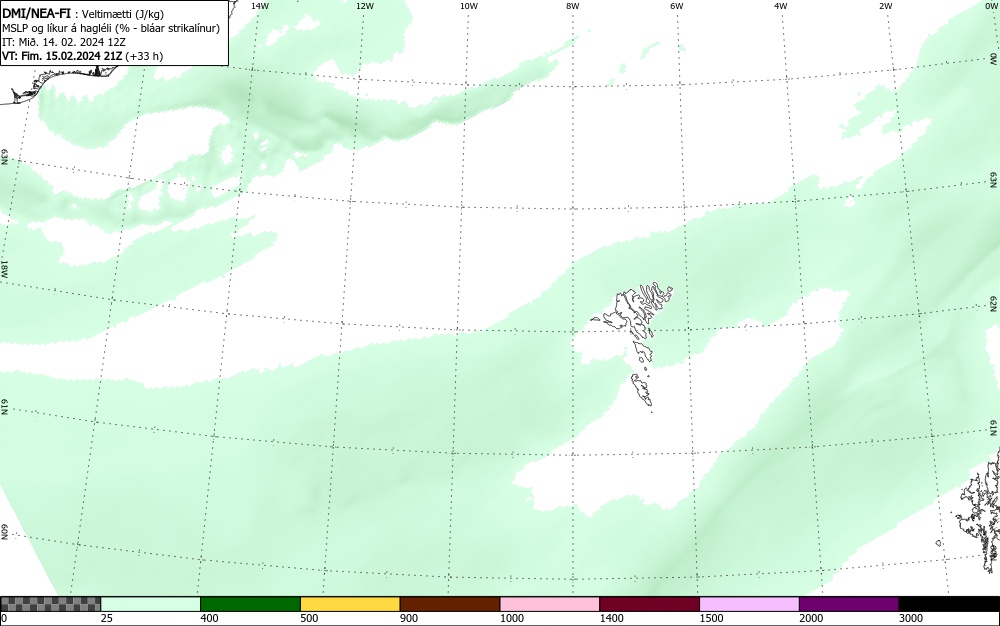Click the light green 25–400 legend swatch
This screenshot has height=626, width=1000.
151,604
